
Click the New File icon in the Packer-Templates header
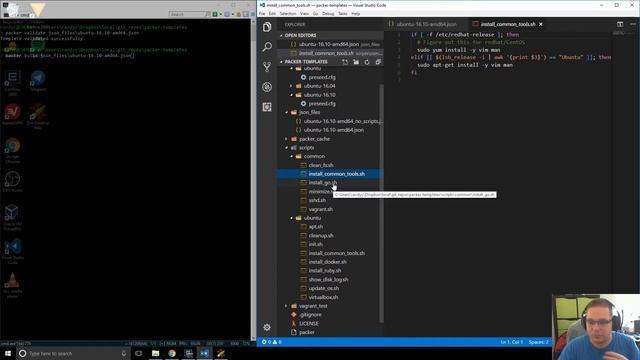click(345, 62)
